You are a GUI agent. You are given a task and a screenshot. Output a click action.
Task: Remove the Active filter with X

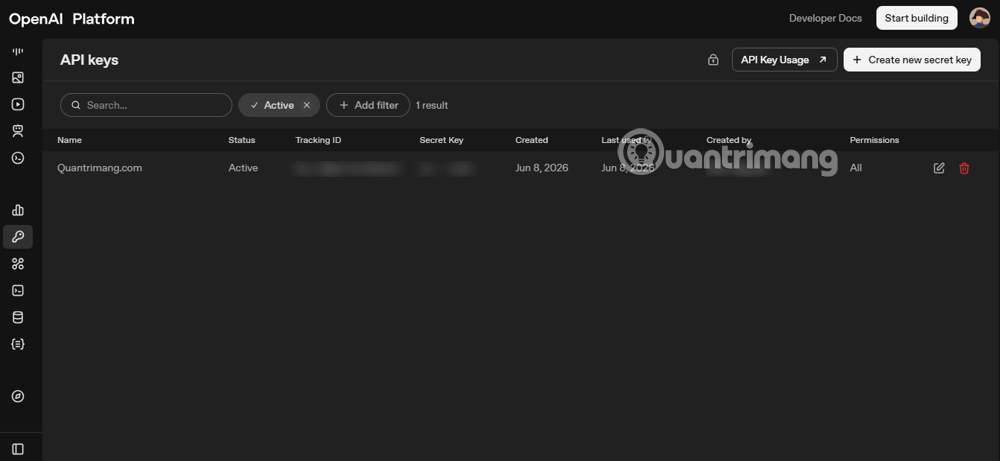tap(307, 105)
